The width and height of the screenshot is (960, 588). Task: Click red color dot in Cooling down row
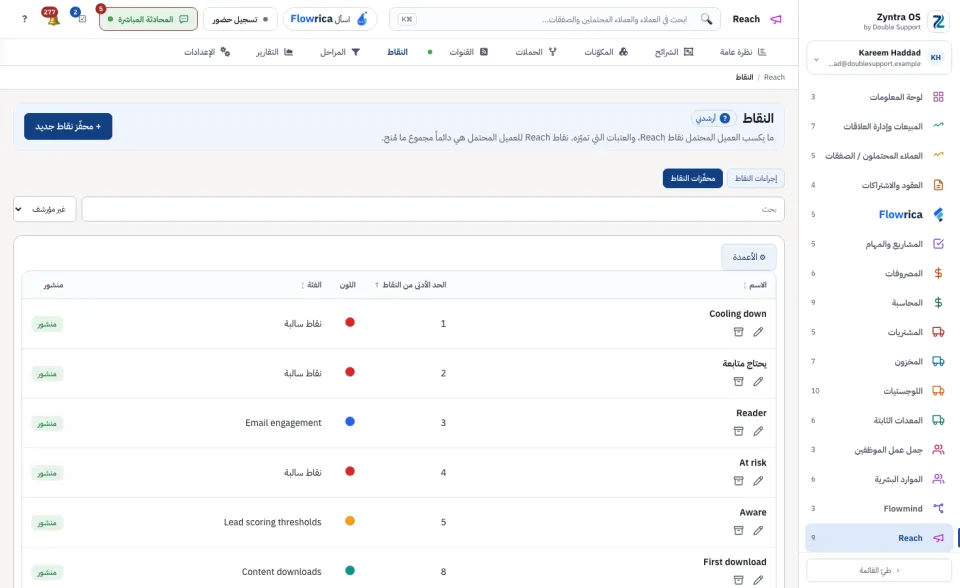pos(350,322)
